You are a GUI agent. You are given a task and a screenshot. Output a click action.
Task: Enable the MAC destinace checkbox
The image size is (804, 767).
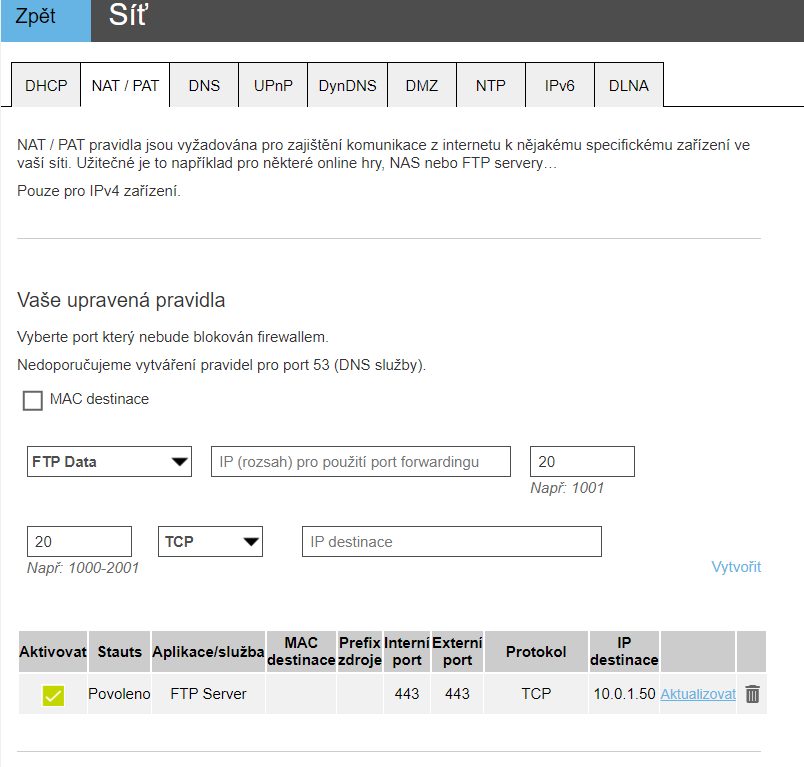click(33, 400)
